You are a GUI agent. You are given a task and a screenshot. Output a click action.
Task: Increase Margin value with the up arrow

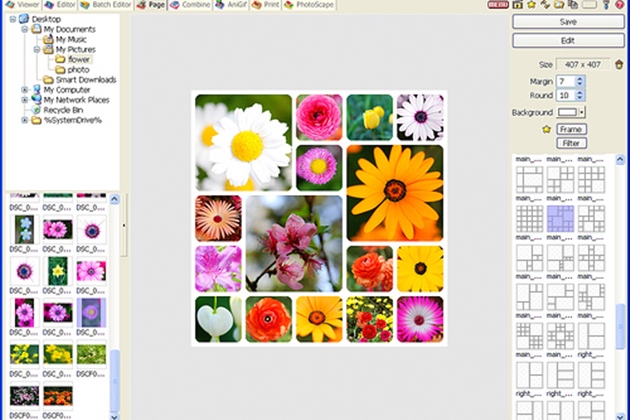[x=582, y=77]
